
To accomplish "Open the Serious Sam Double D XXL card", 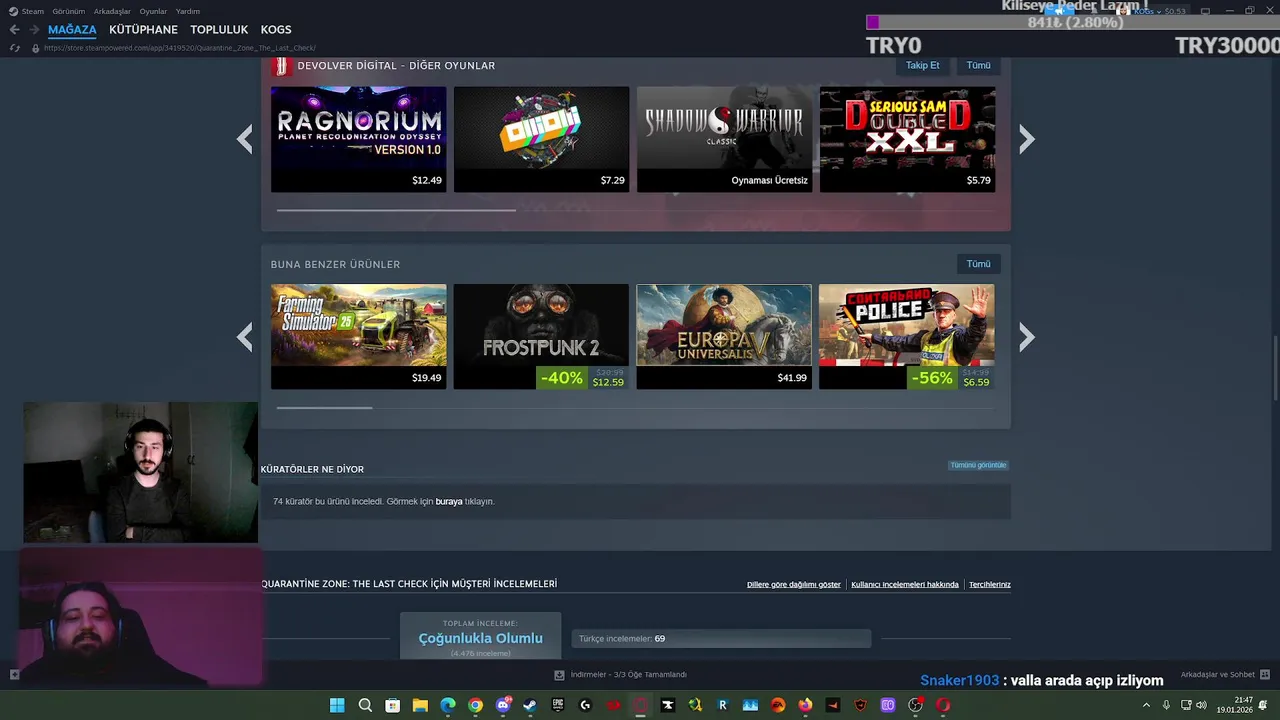I will pyautogui.click(x=907, y=139).
